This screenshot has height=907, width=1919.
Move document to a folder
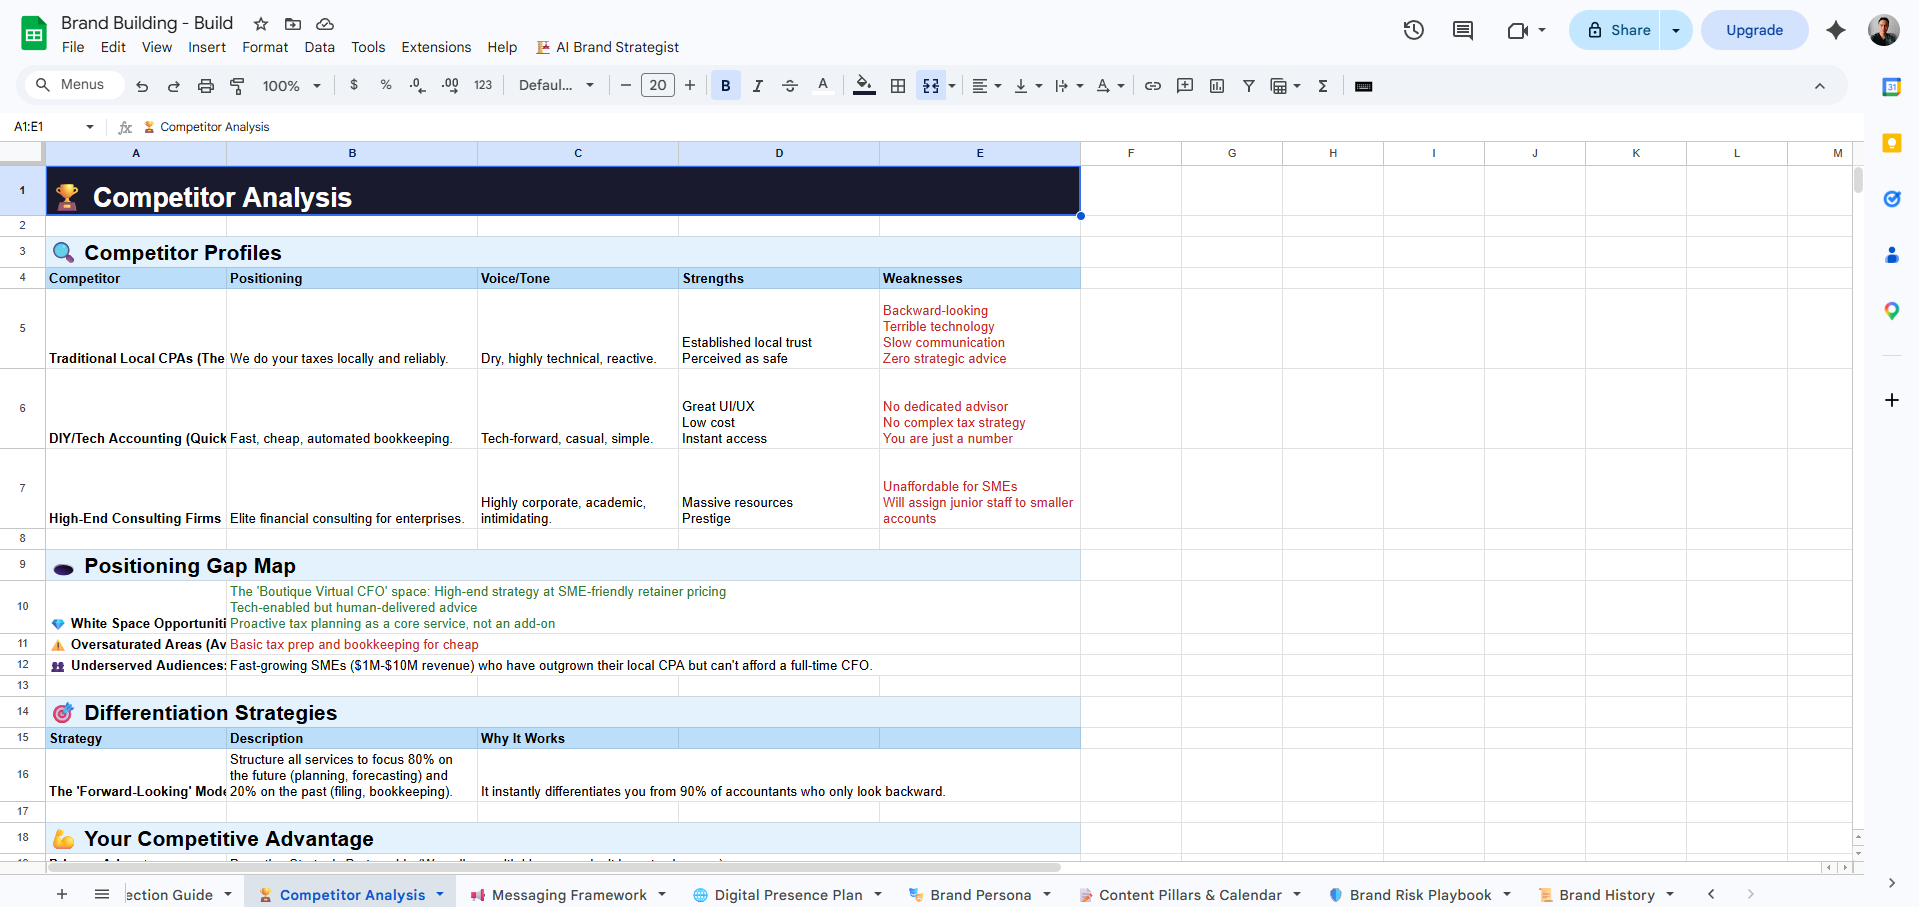(x=293, y=24)
